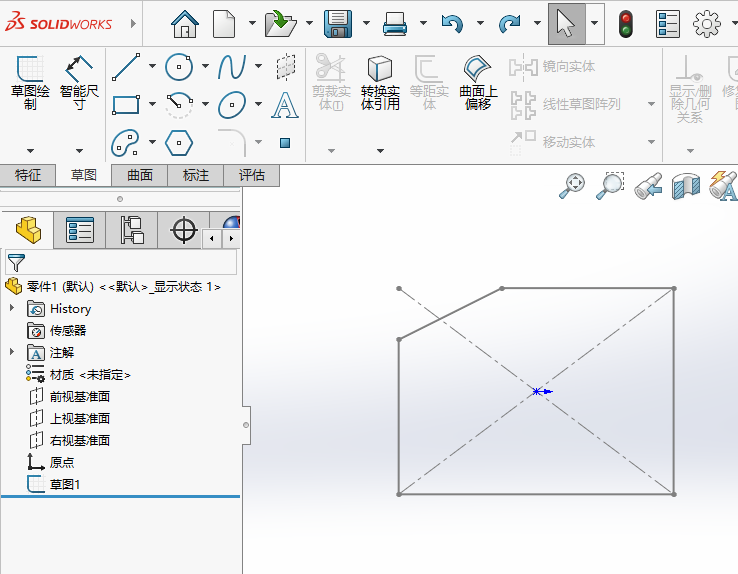Image resolution: width=738 pixels, height=574 pixels.
Task: Select 草图1 in the feature tree
Action: click(64, 484)
